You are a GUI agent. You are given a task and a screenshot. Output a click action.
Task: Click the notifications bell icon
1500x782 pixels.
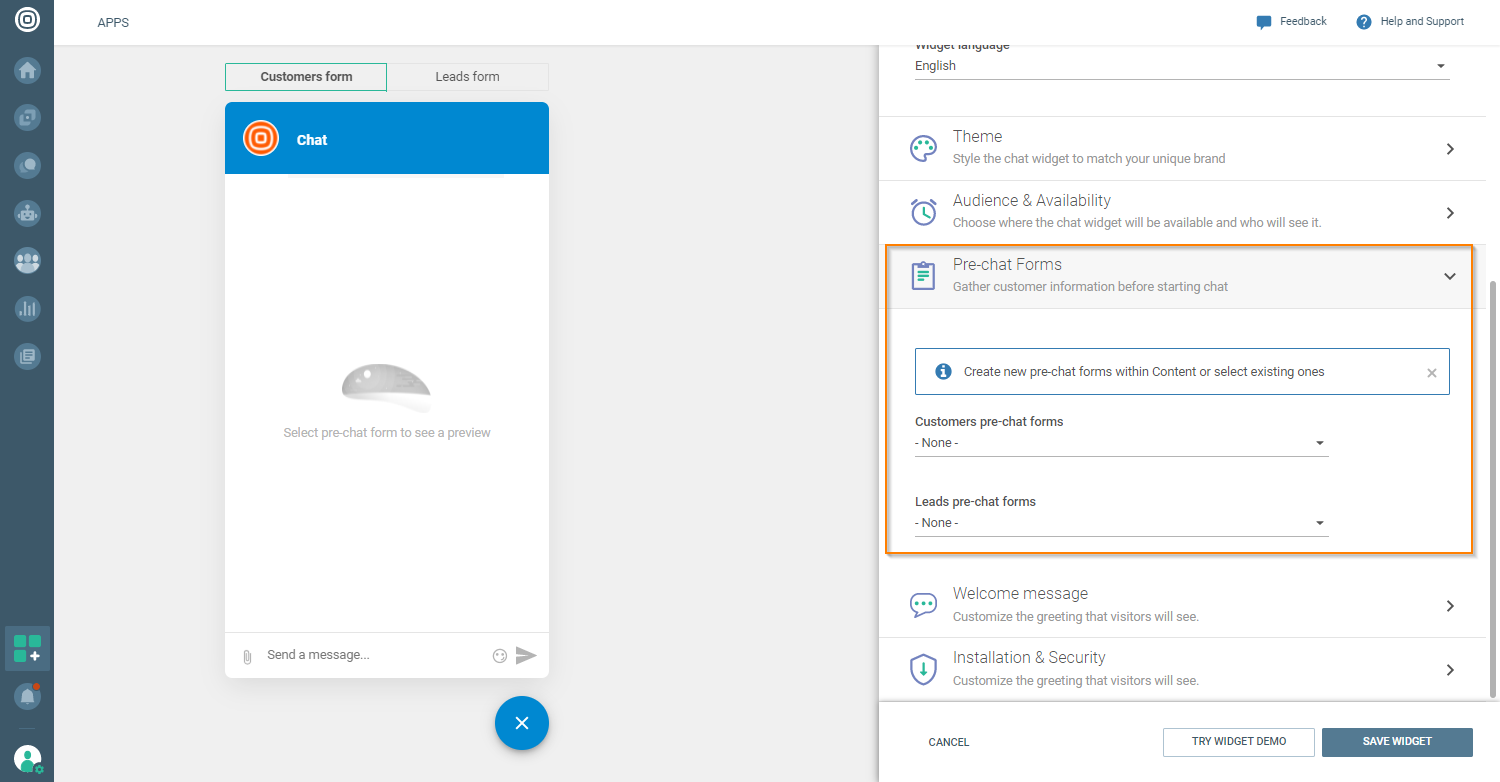point(27,696)
